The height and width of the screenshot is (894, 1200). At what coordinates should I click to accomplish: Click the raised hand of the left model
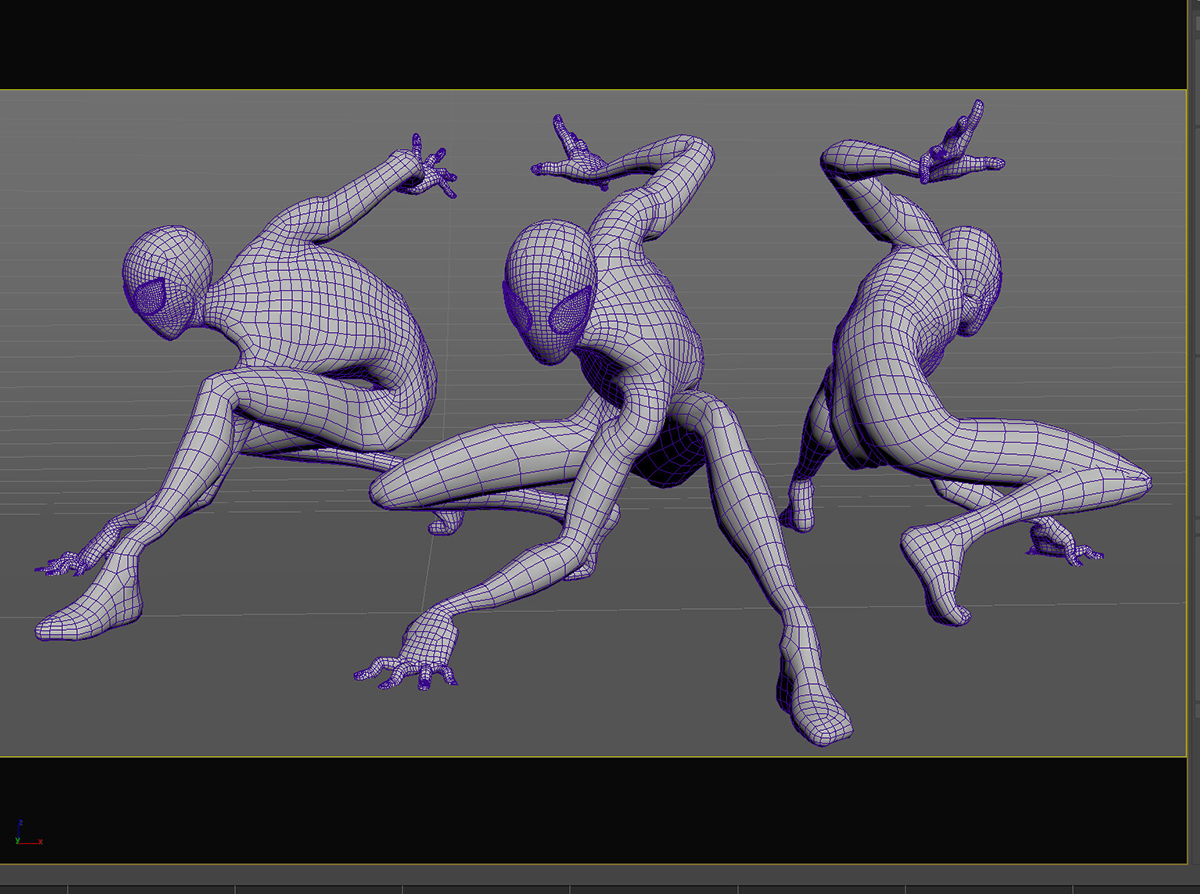[x=425, y=168]
